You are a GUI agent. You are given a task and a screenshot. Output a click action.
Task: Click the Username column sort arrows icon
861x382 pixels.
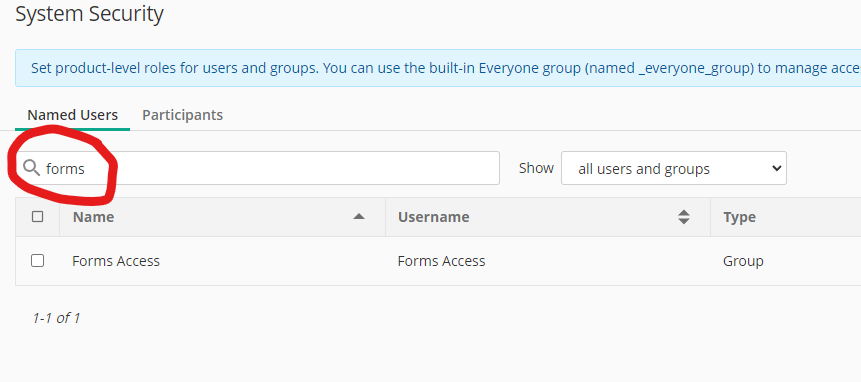tap(684, 217)
